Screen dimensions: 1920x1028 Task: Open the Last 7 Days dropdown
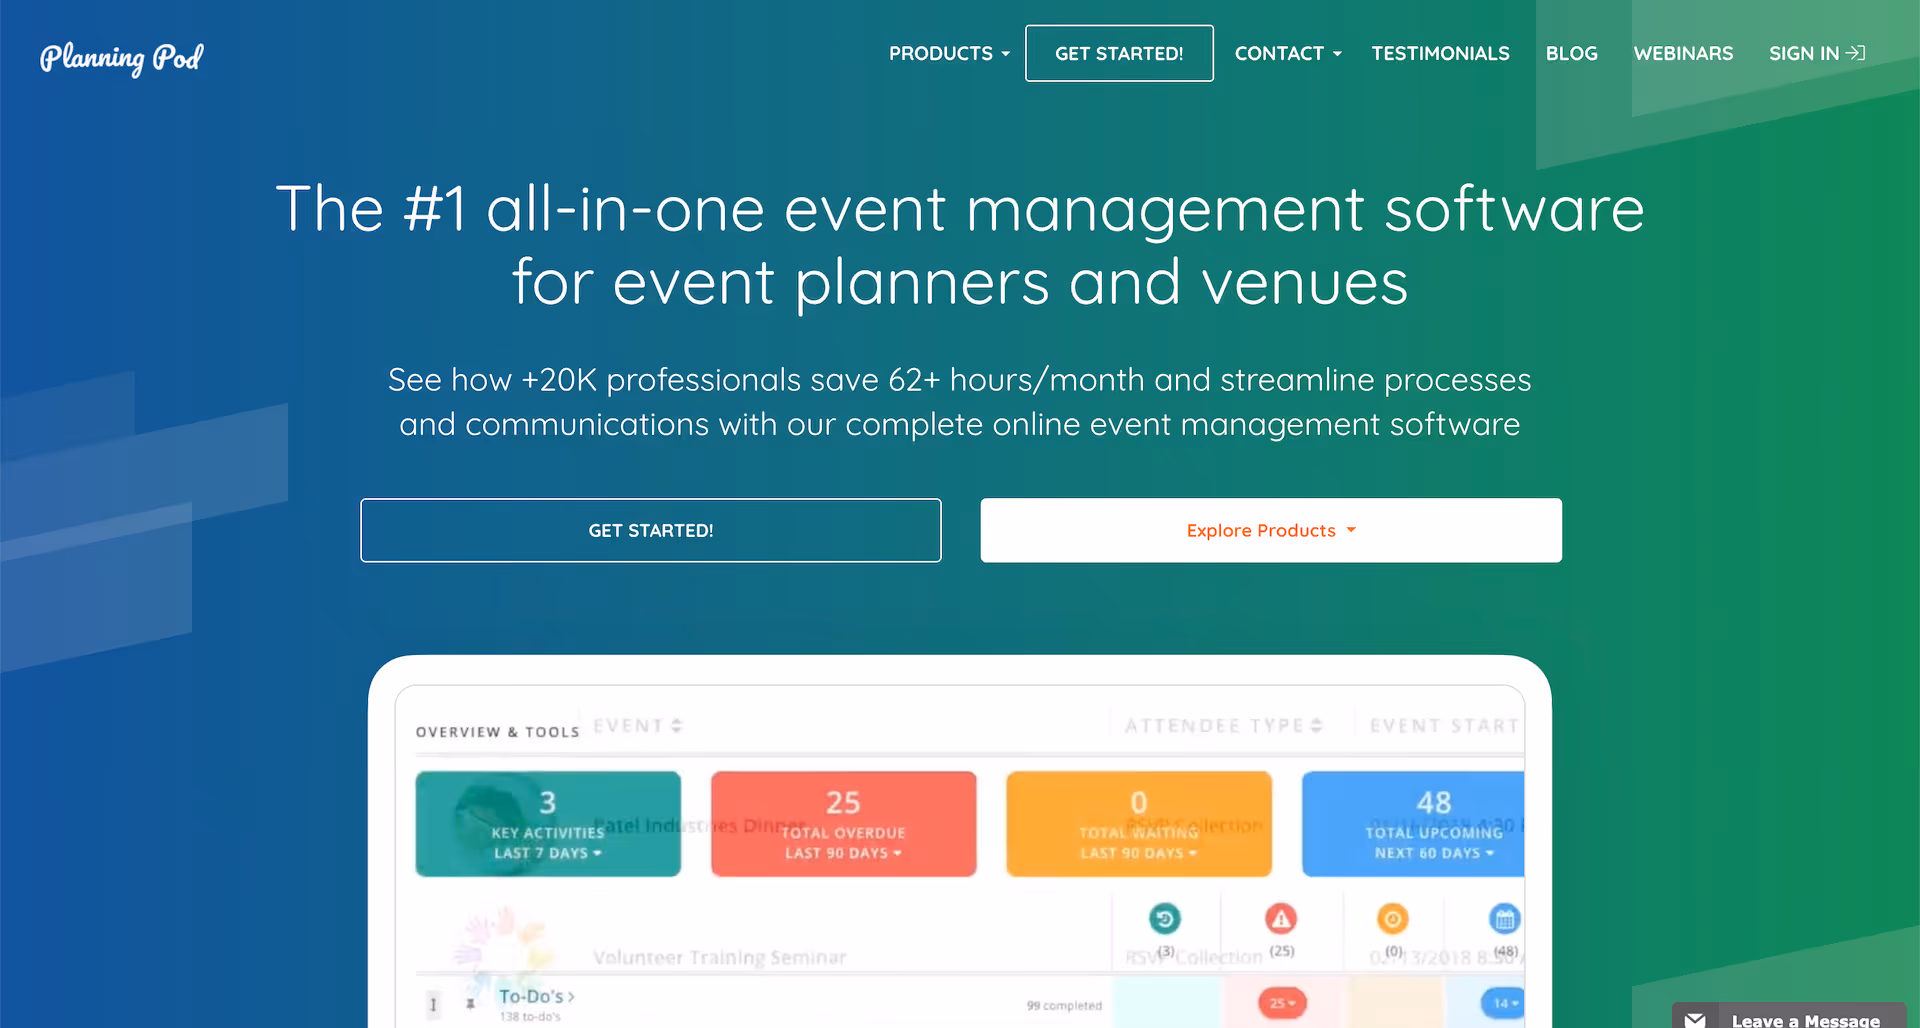(548, 853)
